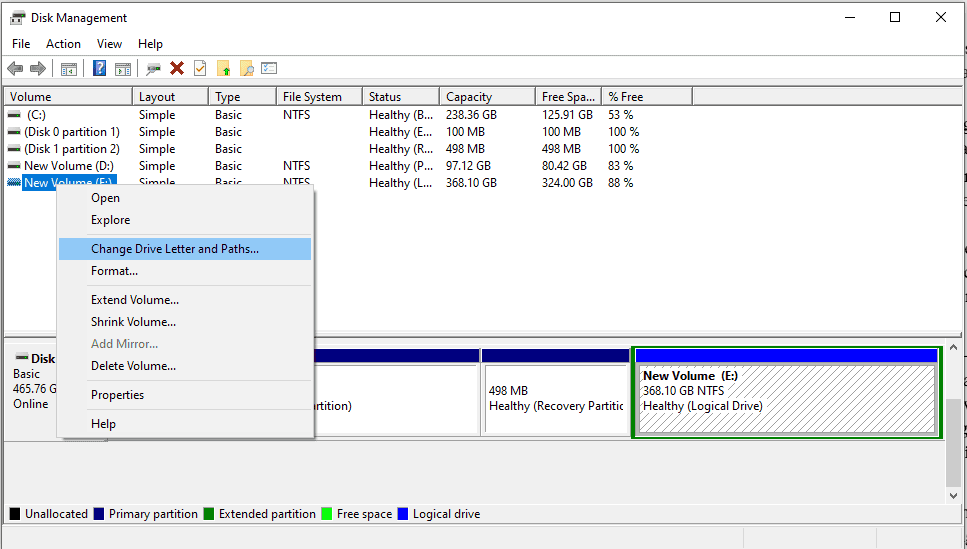967x549 pixels.
Task: Click the drive icon beside (C:)
Action: [14, 115]
